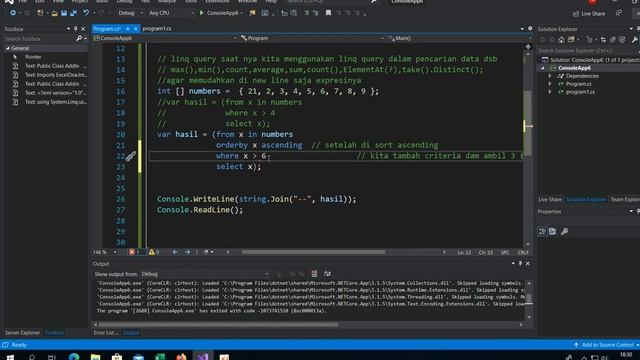The image size is (640, 360).
Task: Click the Open File folder icon
Action: click(x=54, y=13)
